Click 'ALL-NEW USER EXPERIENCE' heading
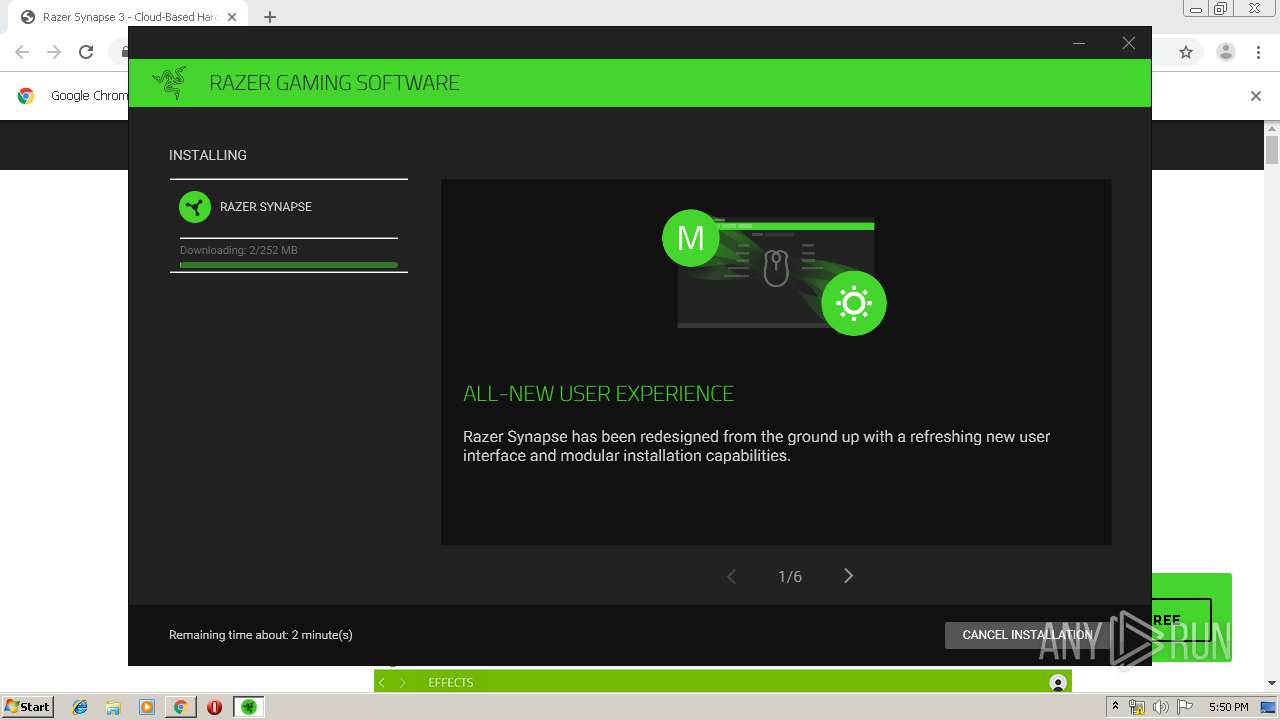Screen dimensions: 1280x720 (x=598, y=394)
